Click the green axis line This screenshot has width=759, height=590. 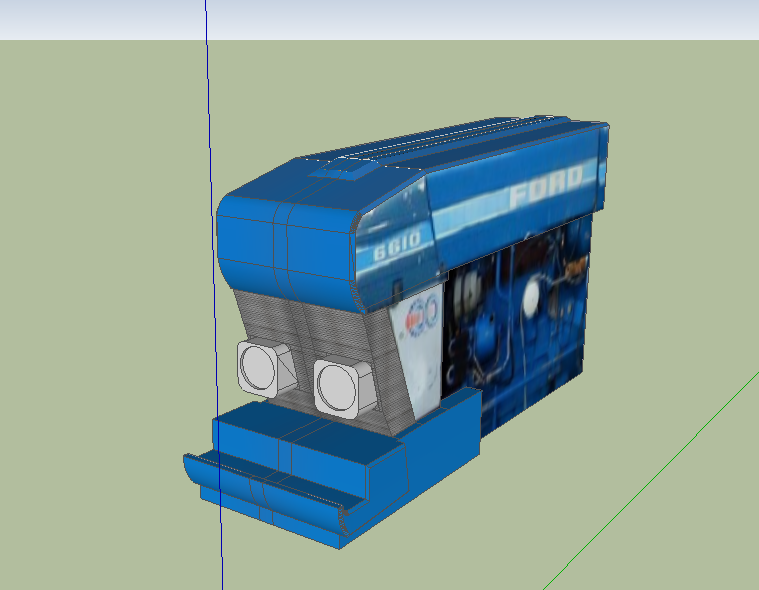651,481
